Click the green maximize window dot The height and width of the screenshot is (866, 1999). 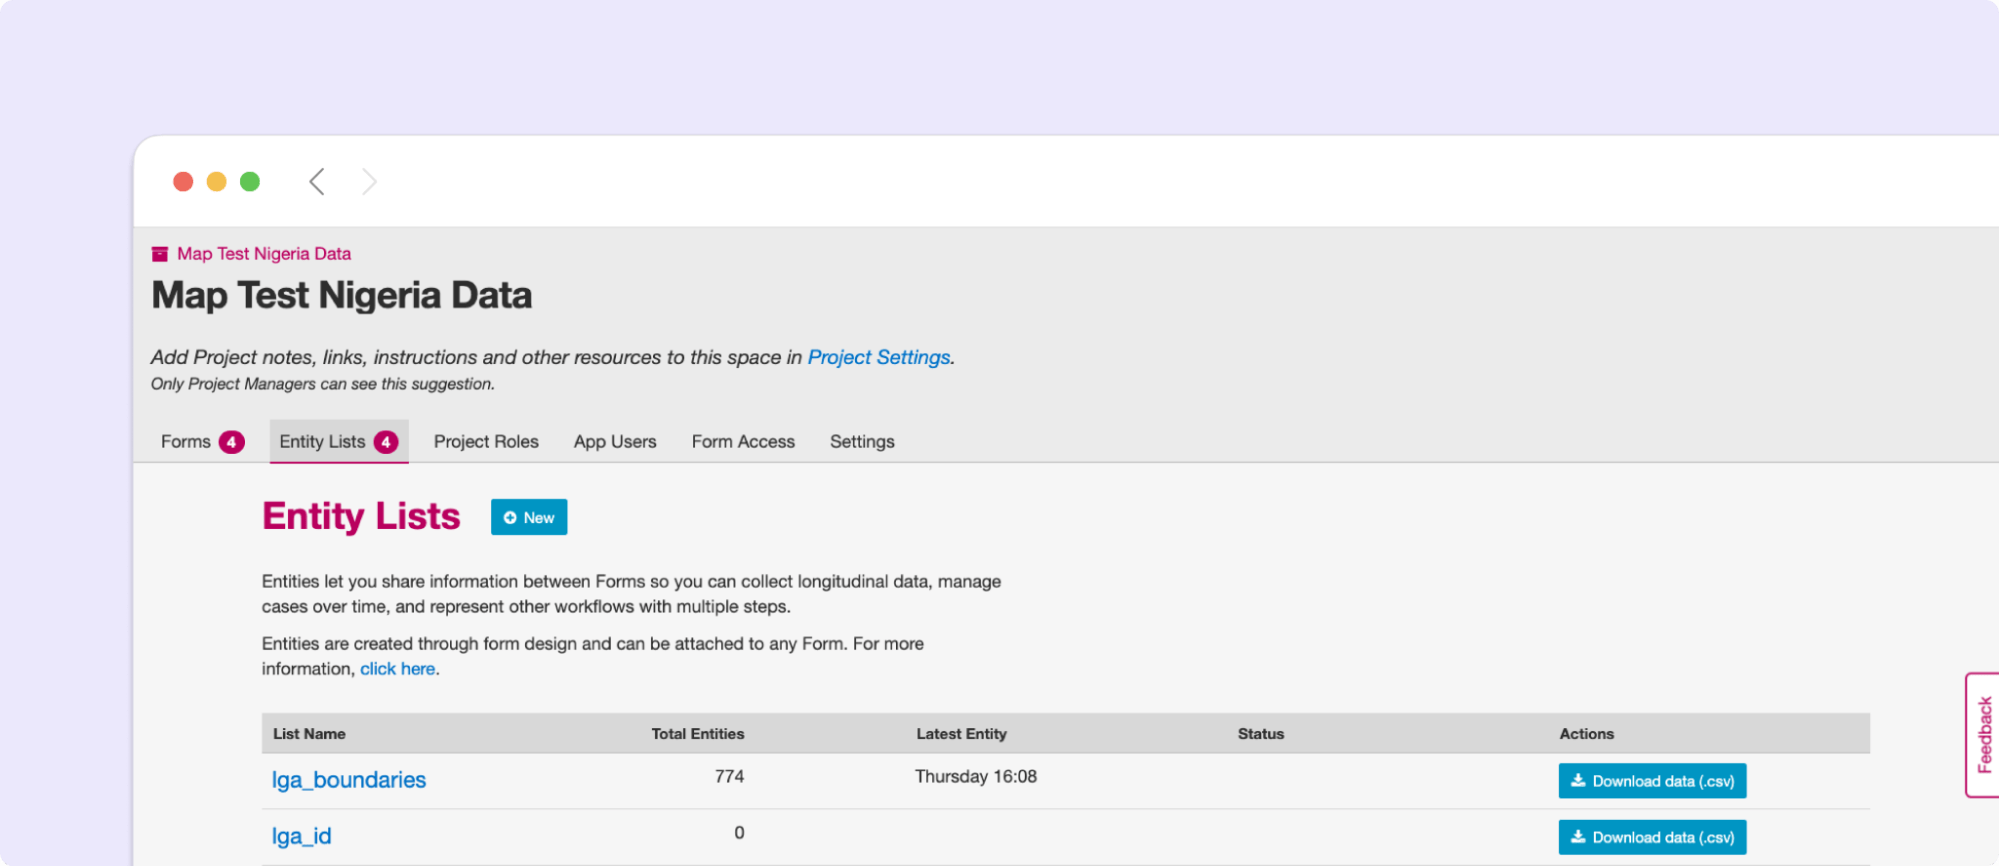[250, 182]
